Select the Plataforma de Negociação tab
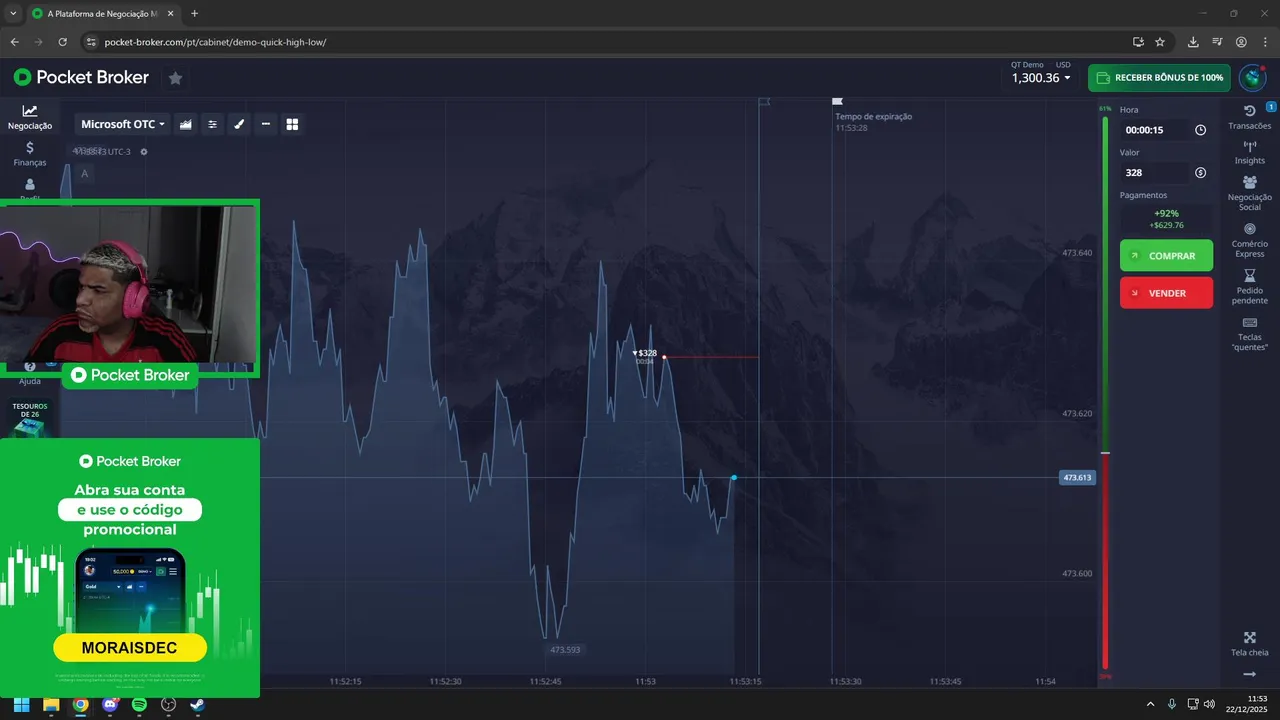The width and height of the screenshot is (1280, 720). click(103, 14)
